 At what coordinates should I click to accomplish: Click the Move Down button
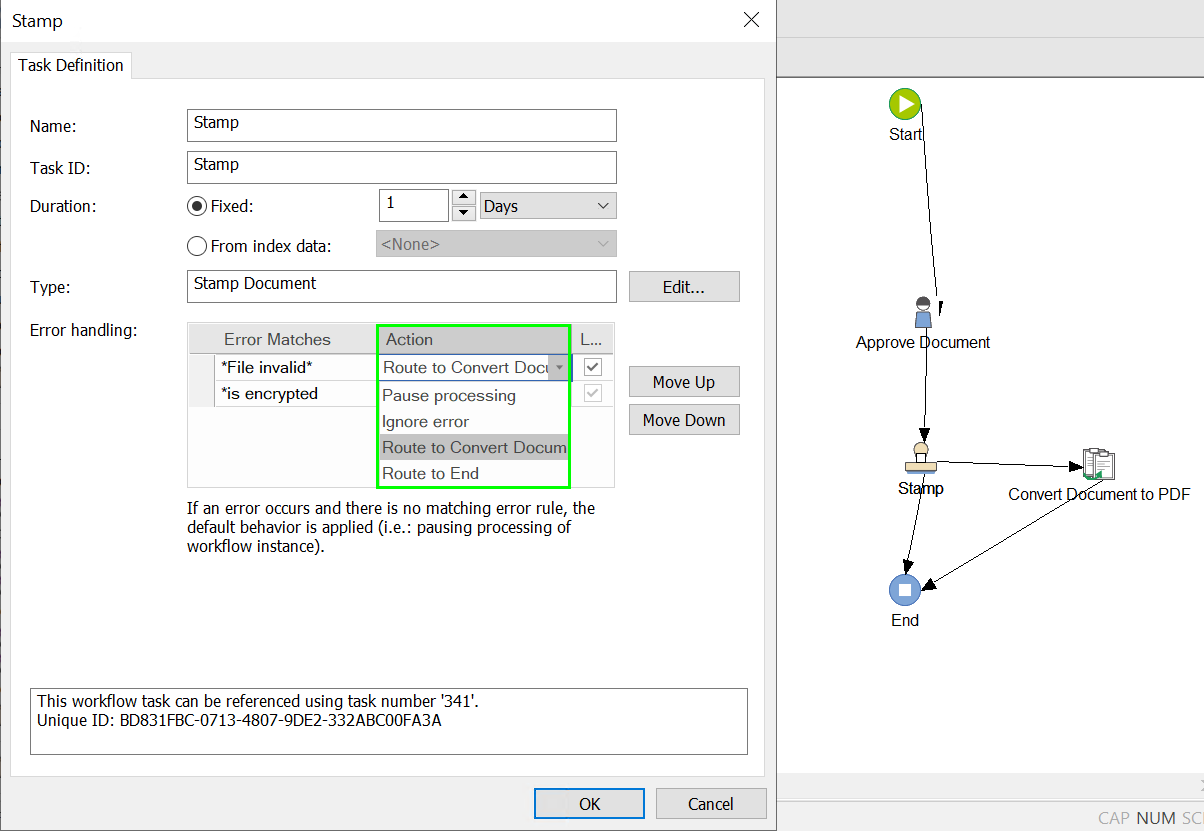[x=684, y=420]
